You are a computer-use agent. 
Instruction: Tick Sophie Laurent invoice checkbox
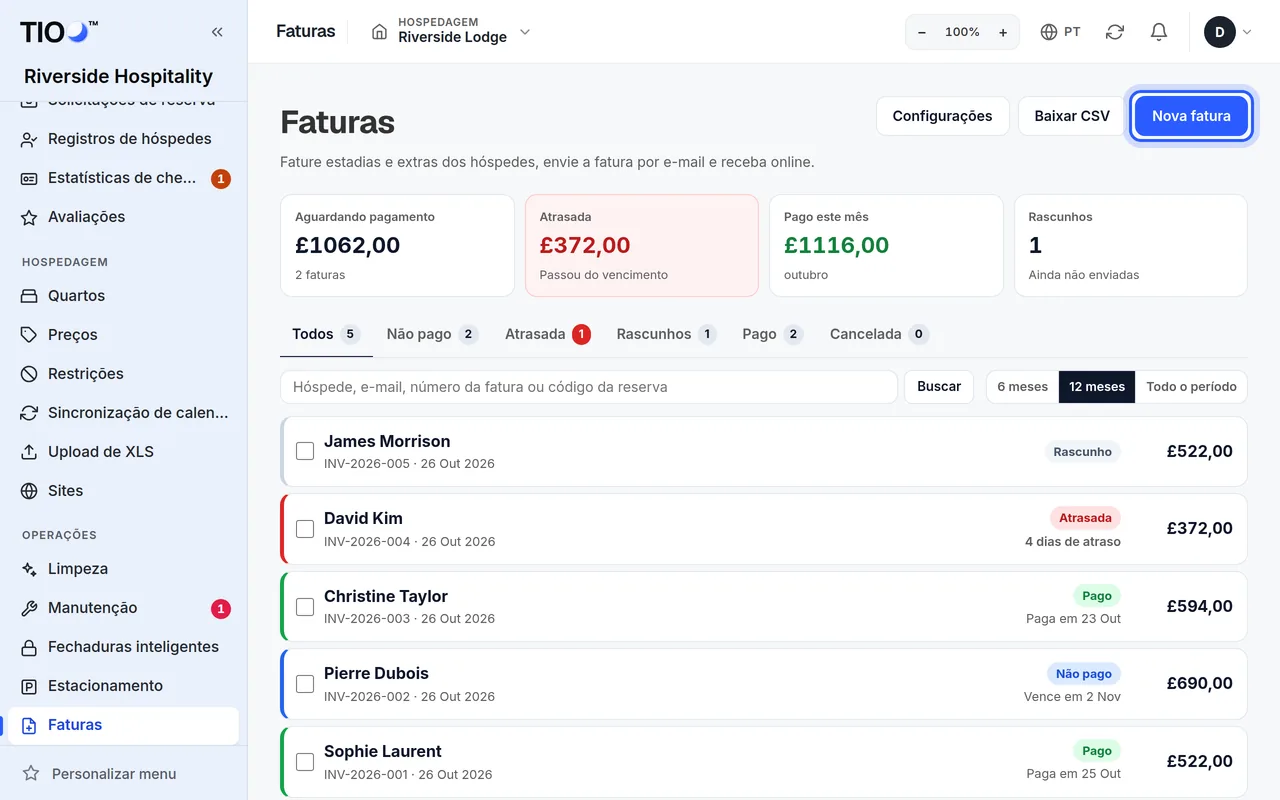[305, 762]
